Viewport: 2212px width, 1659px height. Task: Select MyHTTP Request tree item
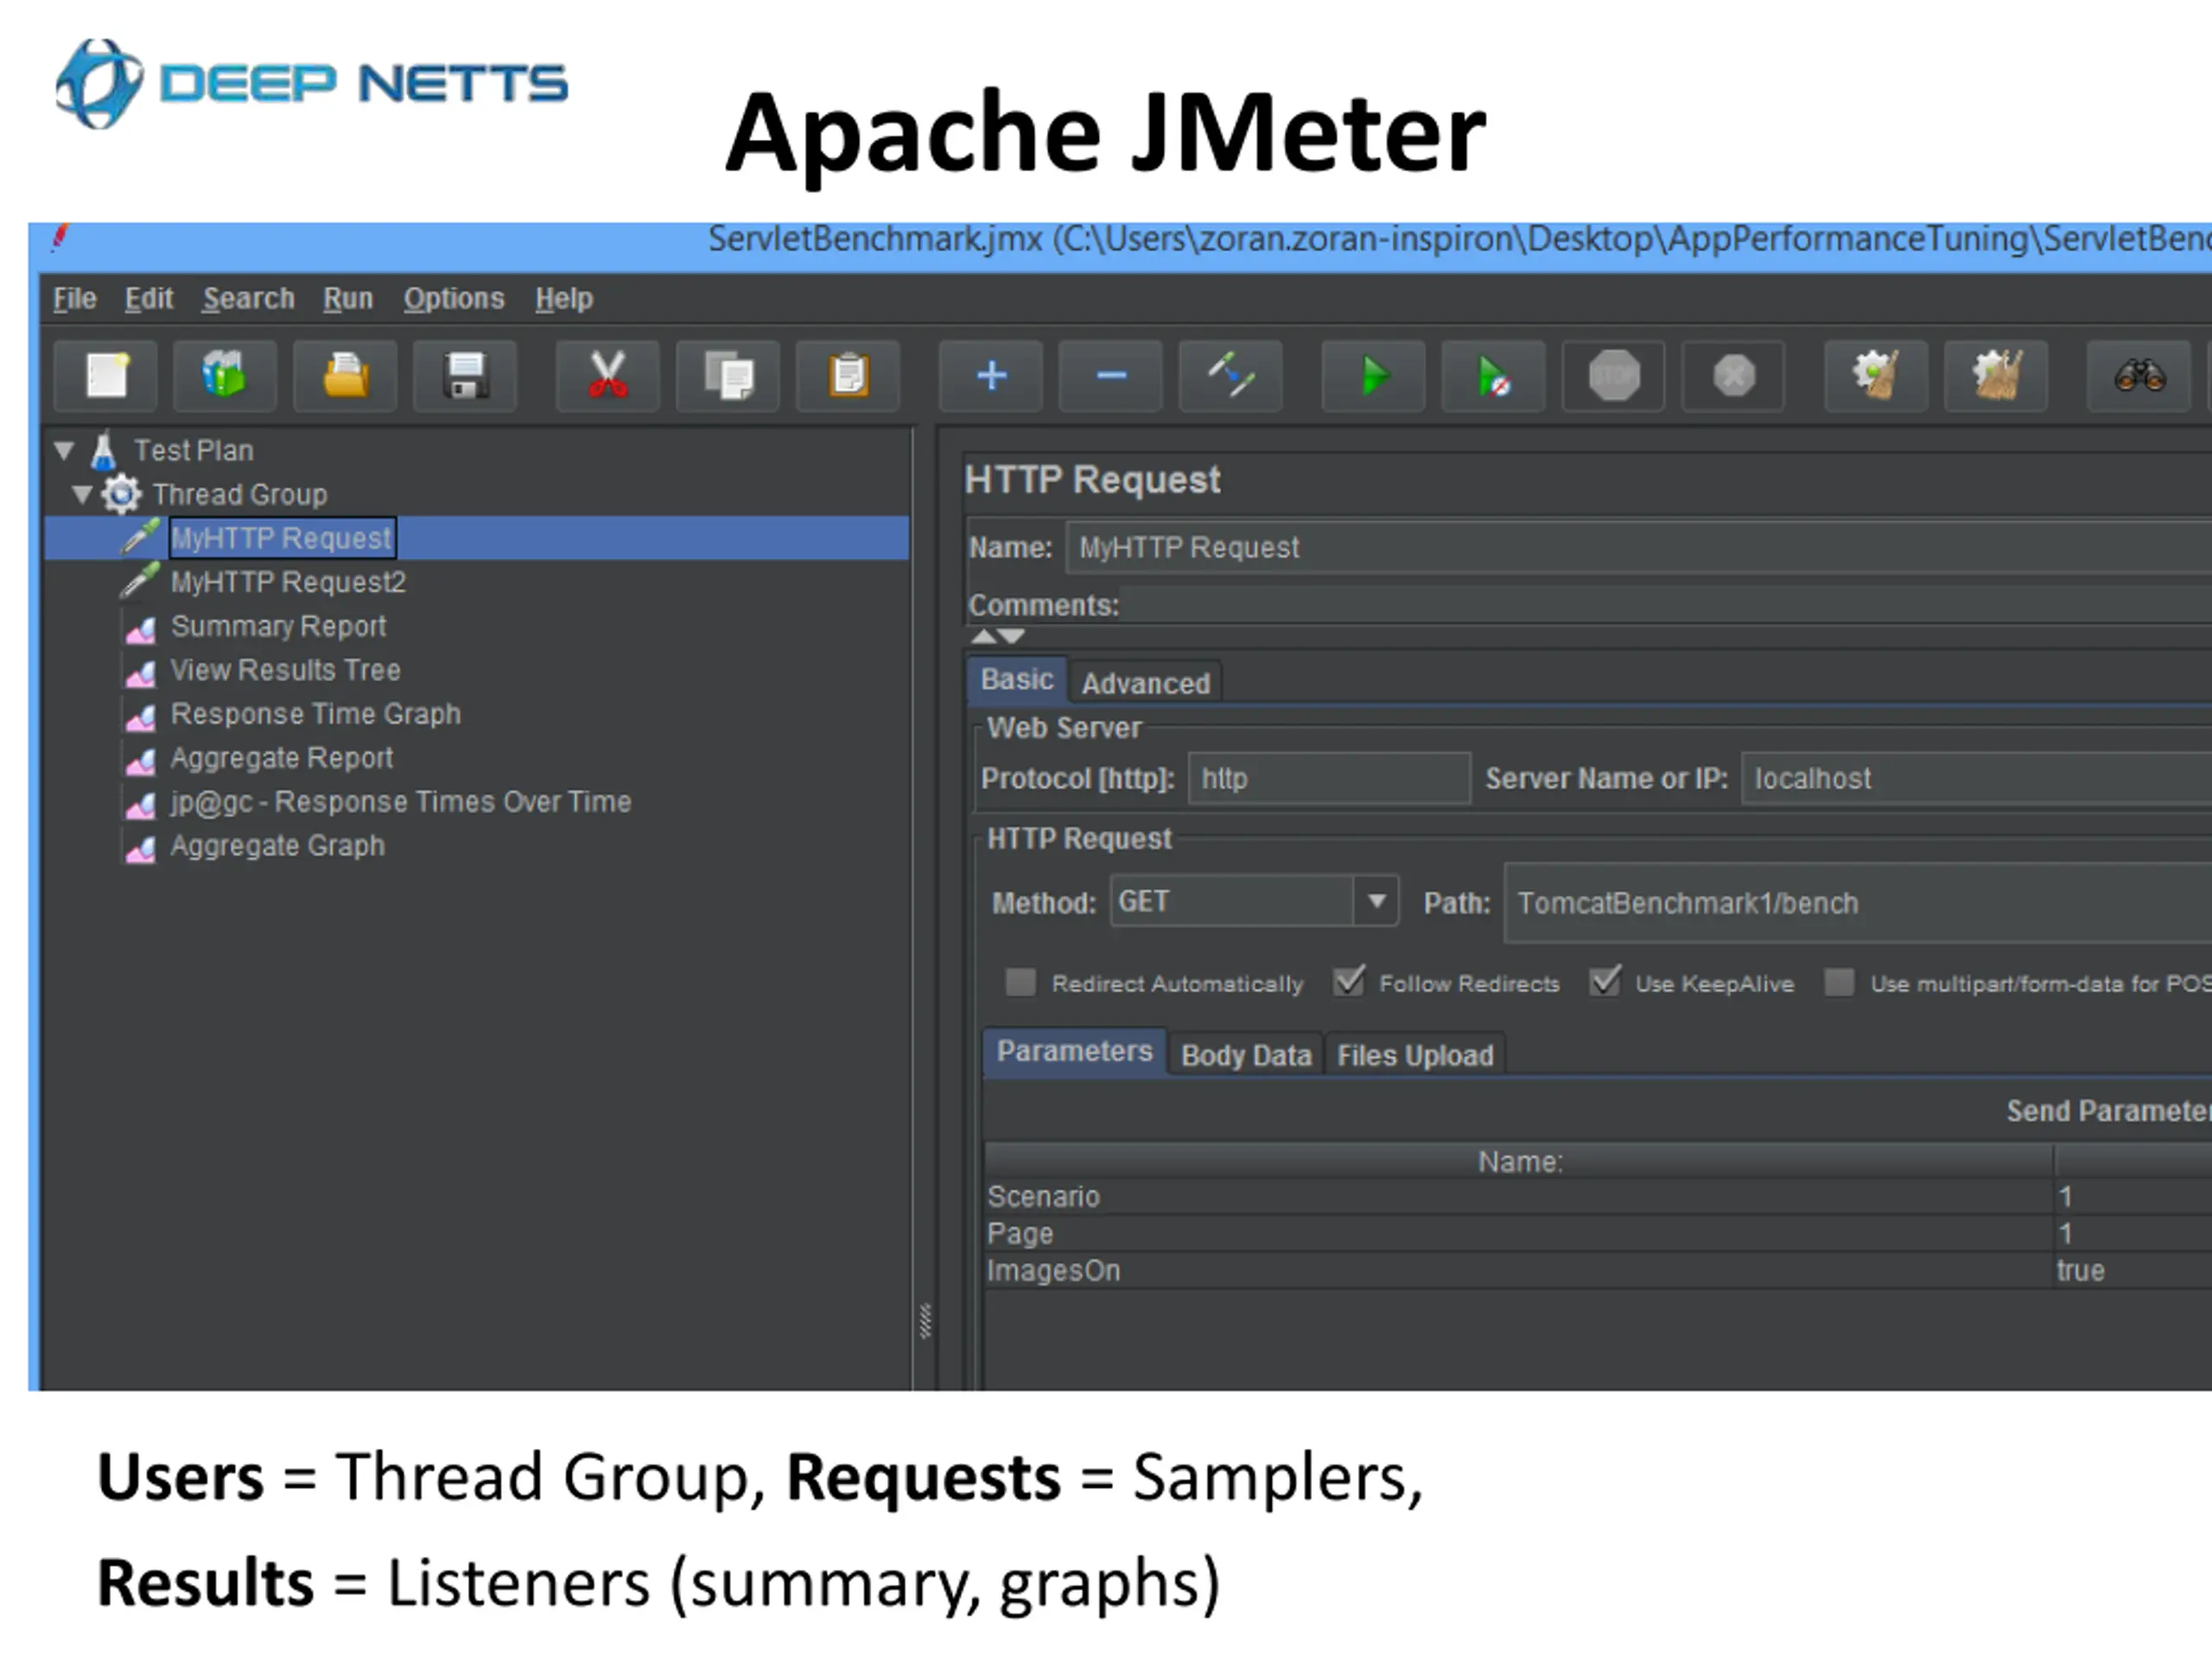pyautogui.click(x=281, y=538)
